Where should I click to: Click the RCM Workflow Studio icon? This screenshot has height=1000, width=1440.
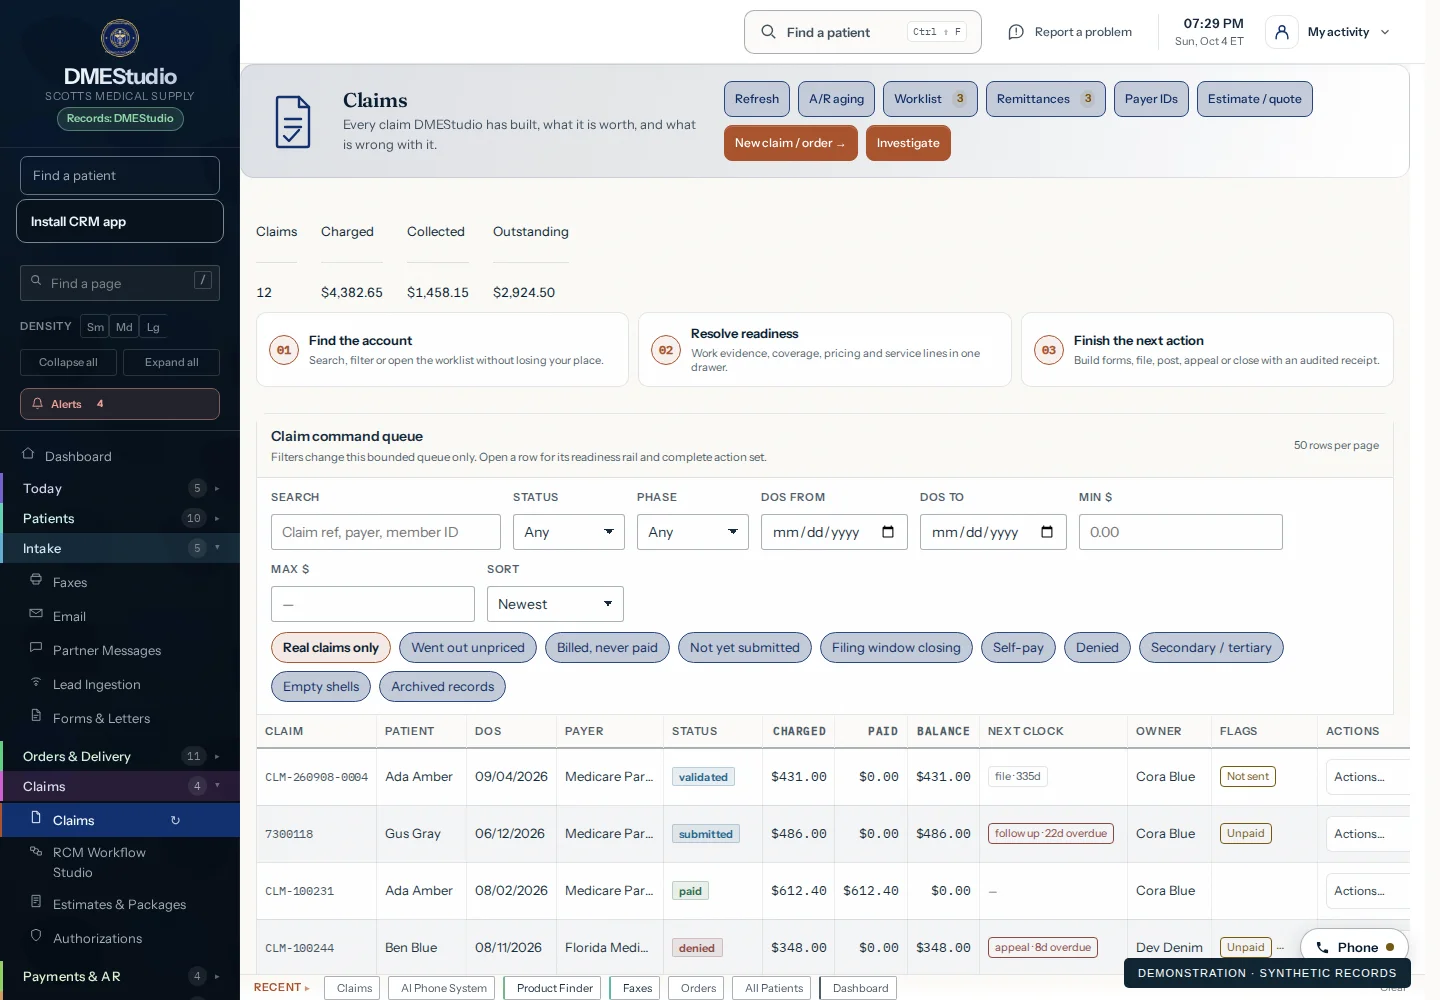coord(36,851)
